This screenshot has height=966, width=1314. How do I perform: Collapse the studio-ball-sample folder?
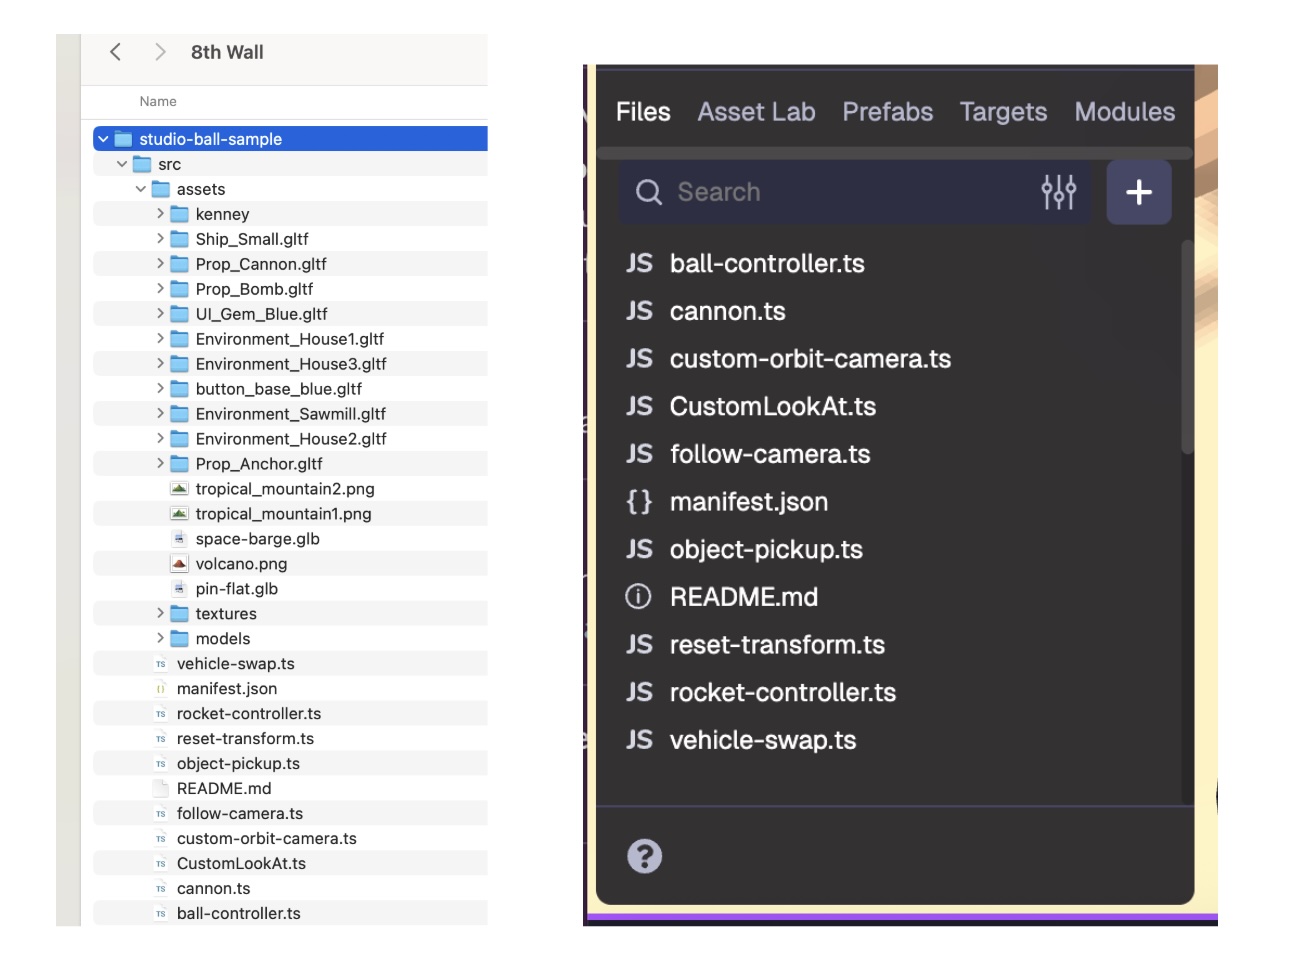[x=103, y=139]
